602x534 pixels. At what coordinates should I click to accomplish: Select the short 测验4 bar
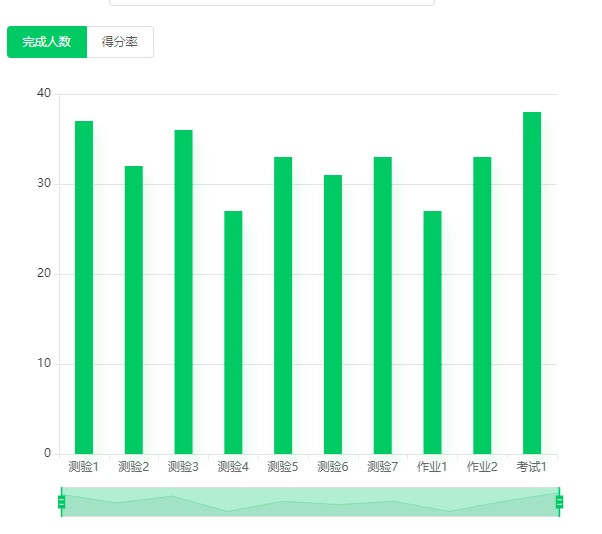pyautogui.click(x=233, y=332)
